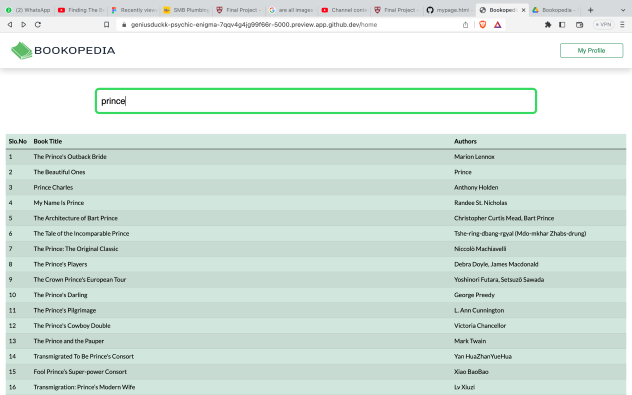Switch to the Recently viewed Figma tab
The width and height of the screenshot is (632, 395).
click(134, 10)
